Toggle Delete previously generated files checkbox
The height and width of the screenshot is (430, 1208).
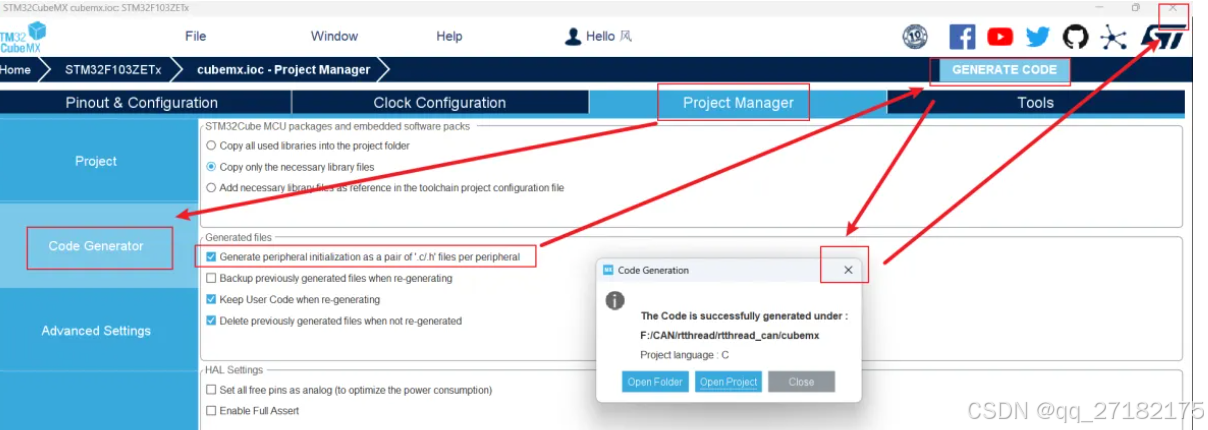click(x=211, y=321)
